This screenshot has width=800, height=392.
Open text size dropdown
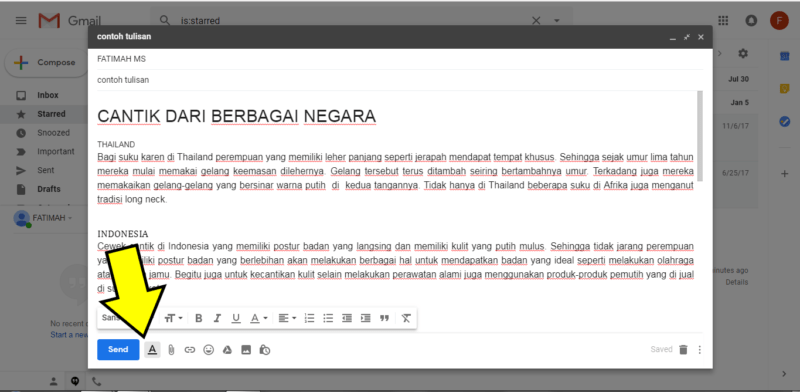click(173, 318)
